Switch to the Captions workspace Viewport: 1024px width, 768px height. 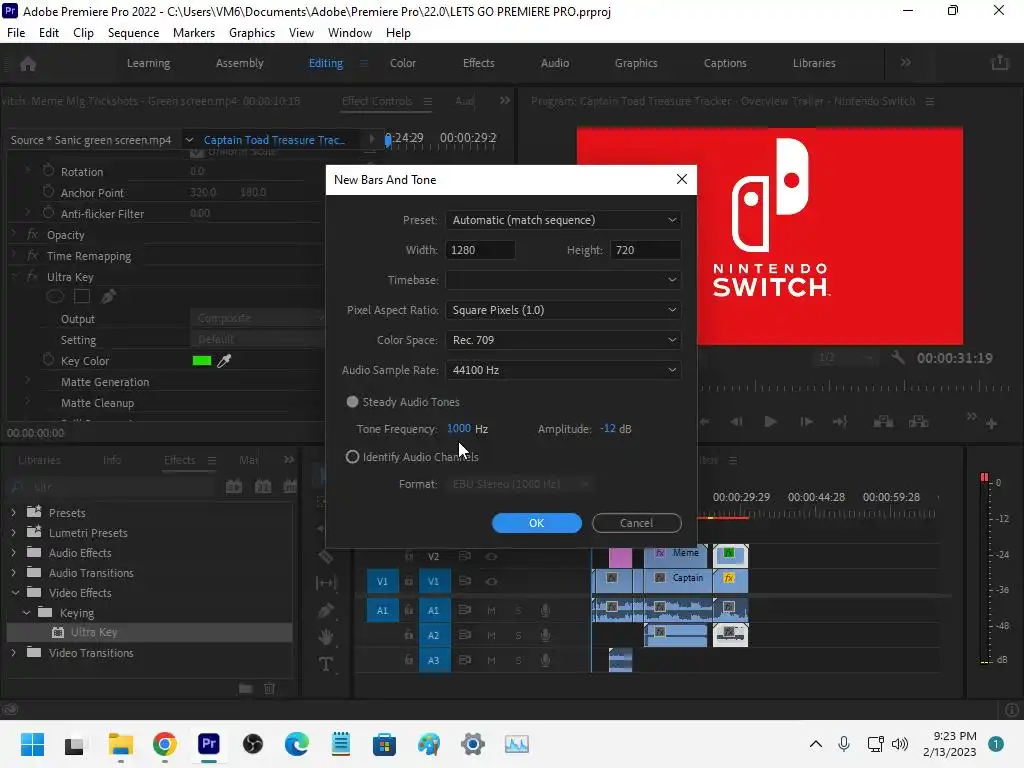click(x=725, y=63)
